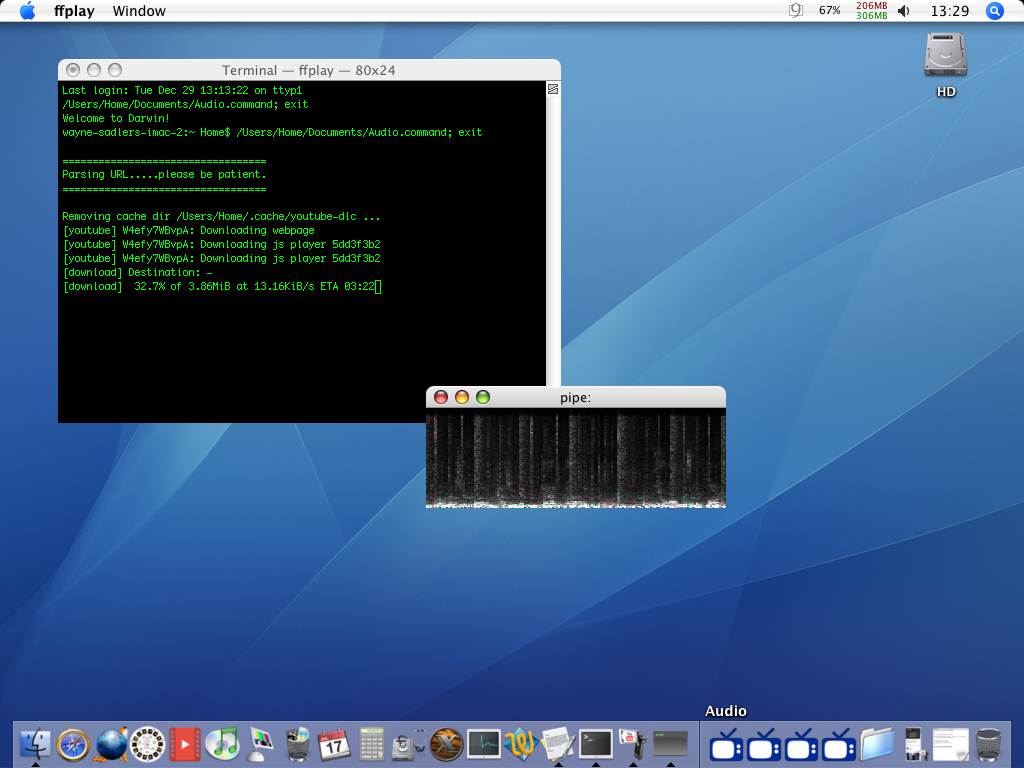Open iTunes from the Dock
1024x768 pixels.
coord(223,744)
